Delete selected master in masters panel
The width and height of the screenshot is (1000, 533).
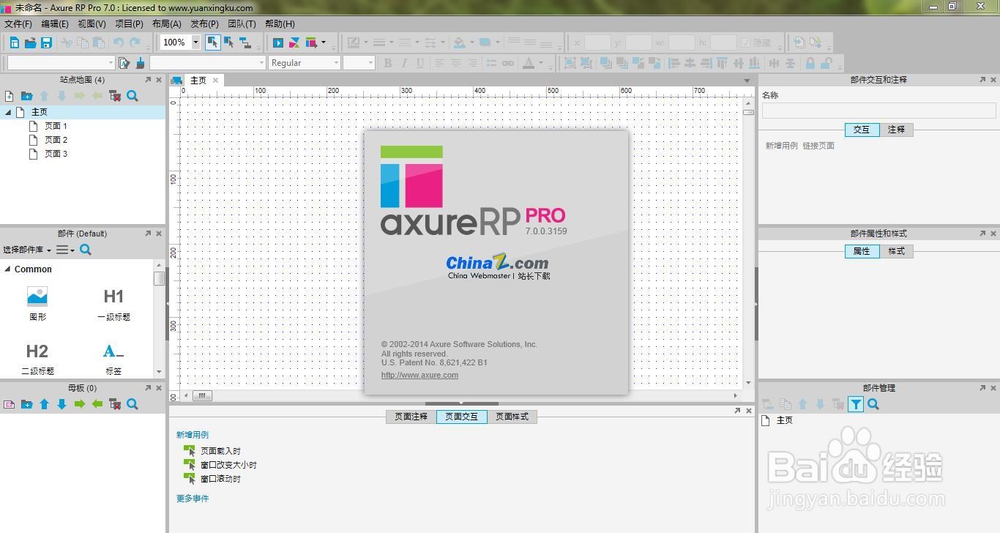tap(115, 404)
